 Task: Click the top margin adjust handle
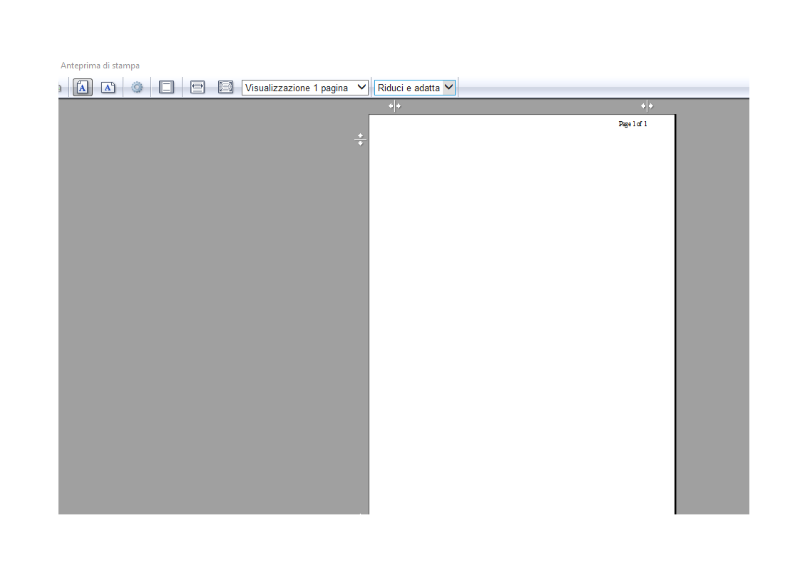[360, 139]
